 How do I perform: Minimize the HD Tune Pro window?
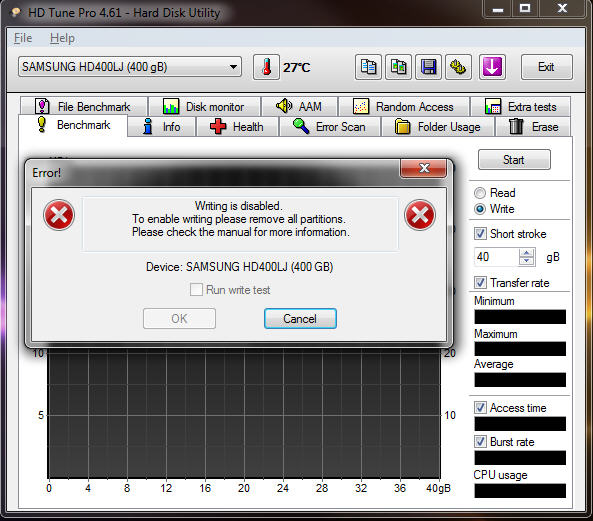[498, 8]
